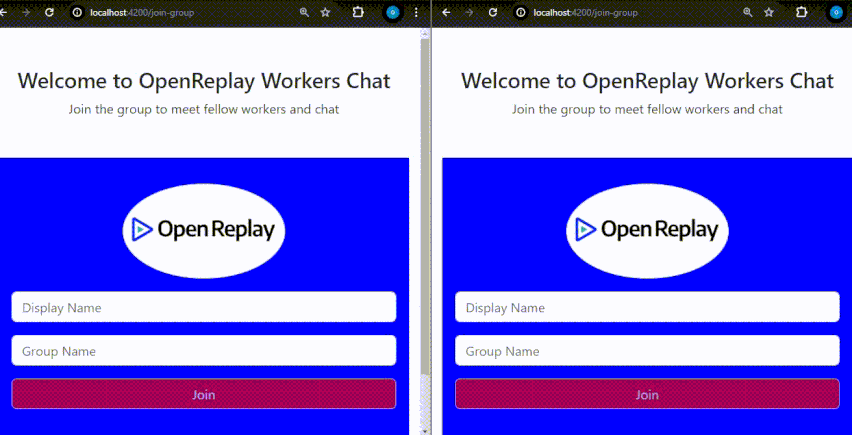Open extensions puzzle icon in right browser
This screenshot has height=435, width=852.
801,12
